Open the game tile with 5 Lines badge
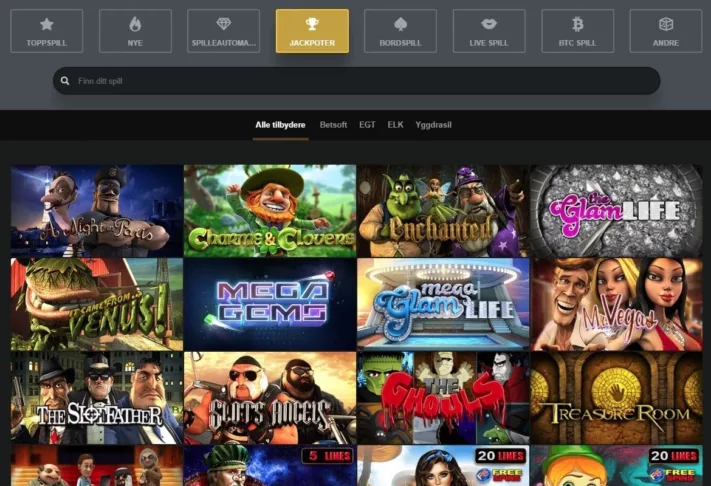This screenshot has width=711, height=486. [270, 466]
